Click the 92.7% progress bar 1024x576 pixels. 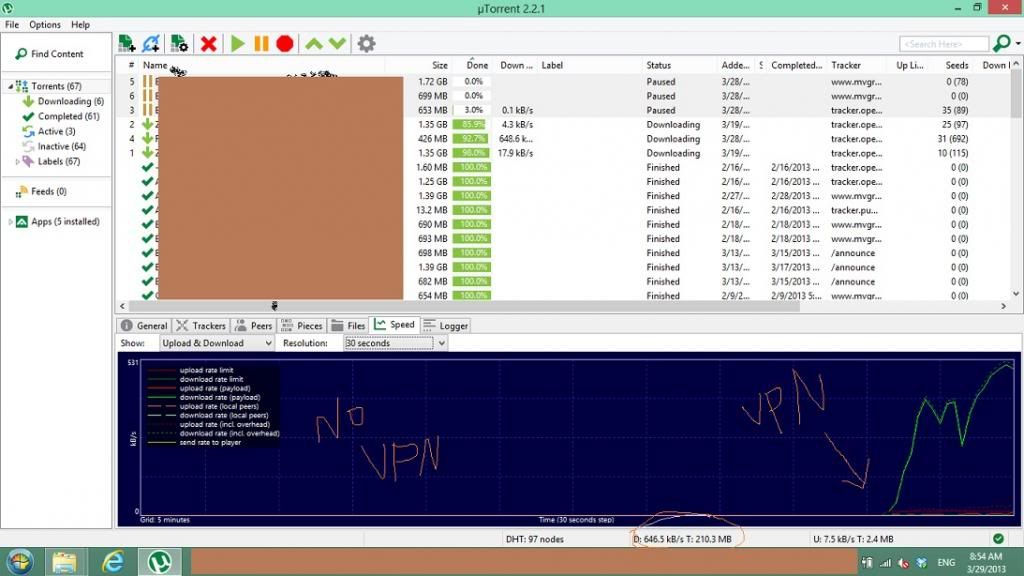coord(473,138)
